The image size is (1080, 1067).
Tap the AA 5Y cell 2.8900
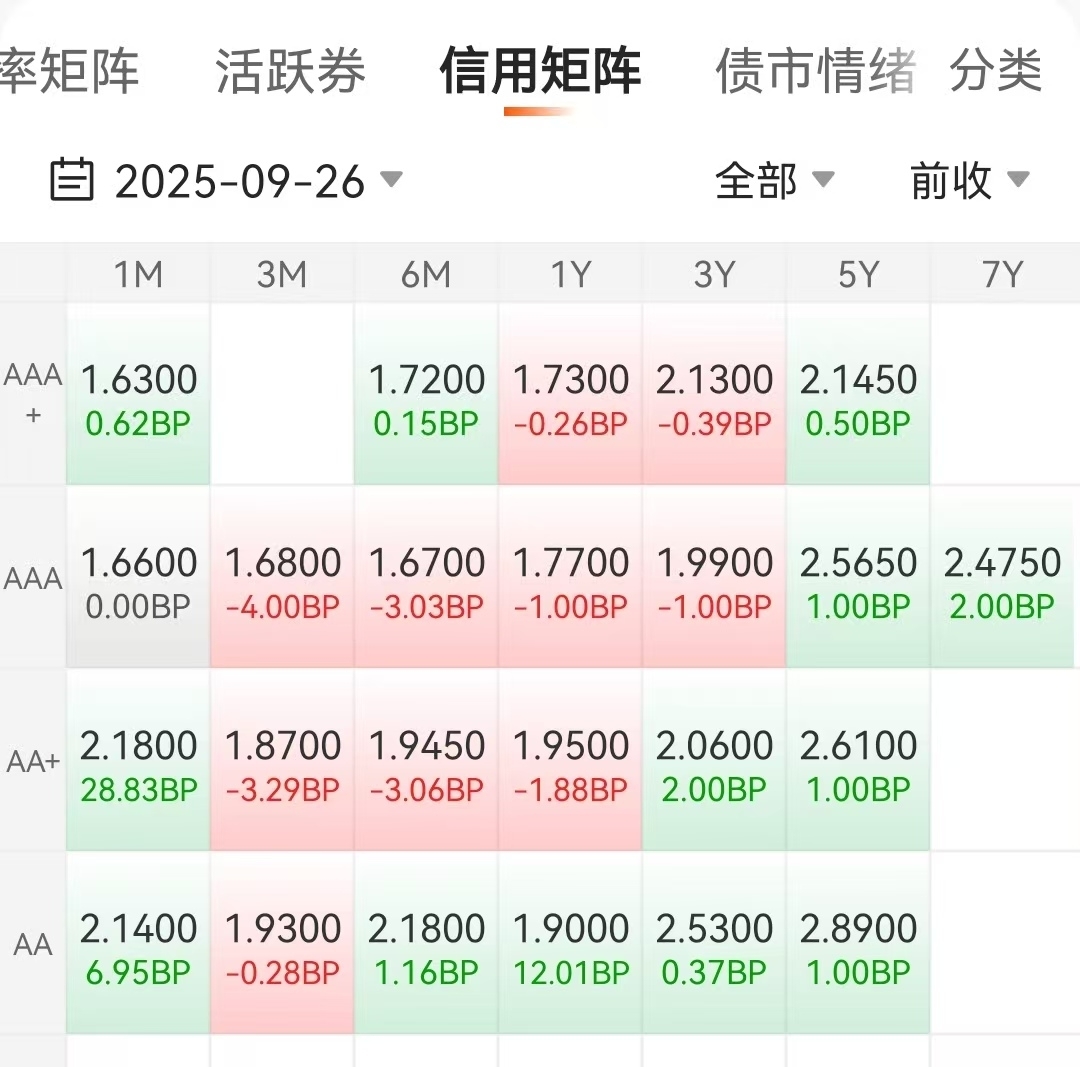pyautogui.click(x=858, y=944)
